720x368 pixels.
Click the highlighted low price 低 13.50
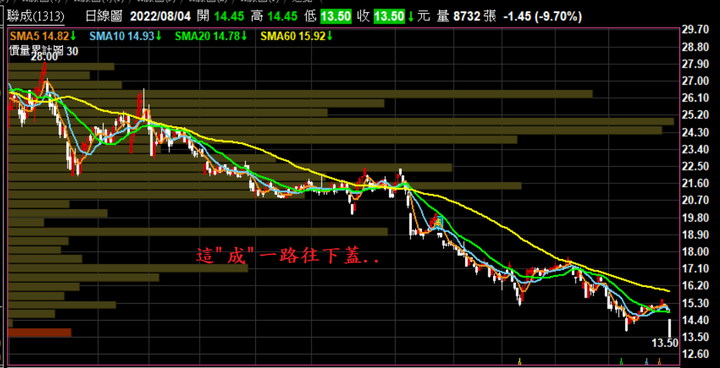tap(328, 17)
